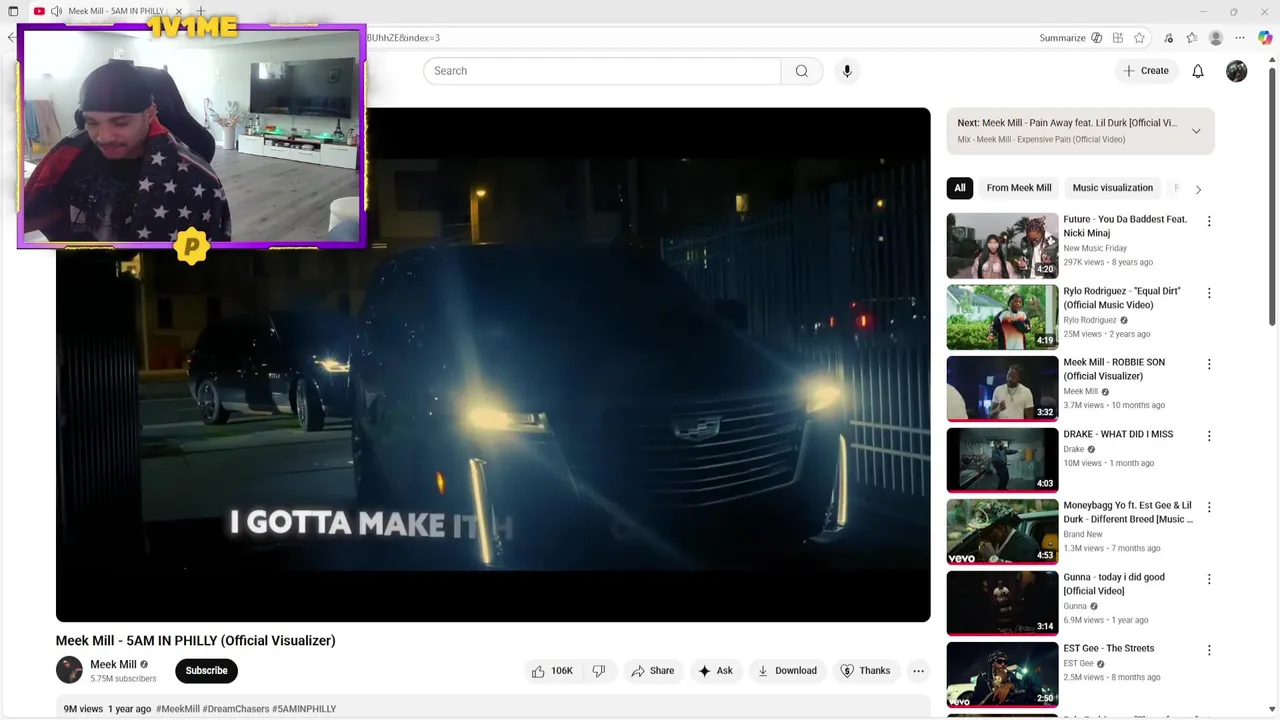1280x720 pixels.
Task: Open browser Favorites list icon
Action: [1191, 38]
